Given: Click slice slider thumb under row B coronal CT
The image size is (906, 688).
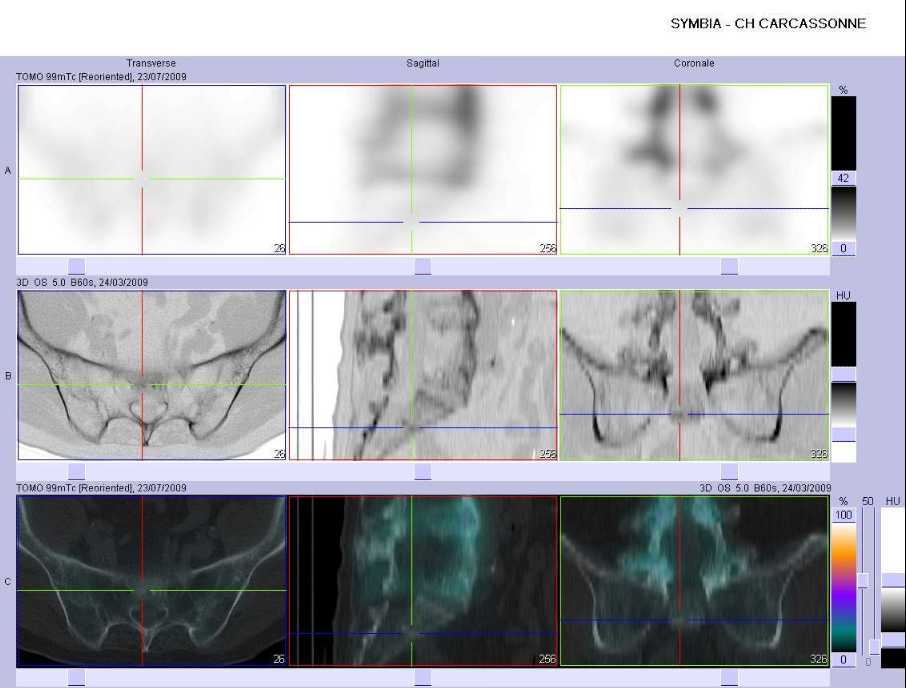Looking at the screenshot, I should click(x=729, y=471).
